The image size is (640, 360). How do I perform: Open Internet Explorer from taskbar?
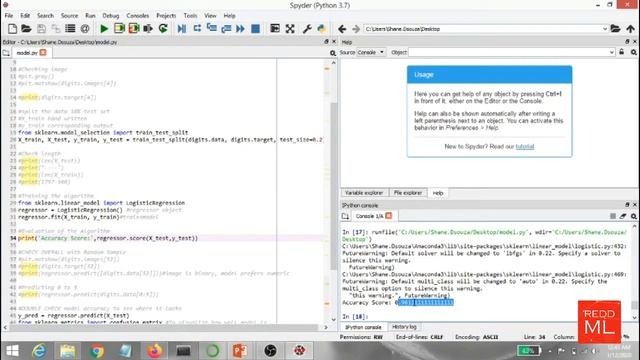(x=39, y=351)
